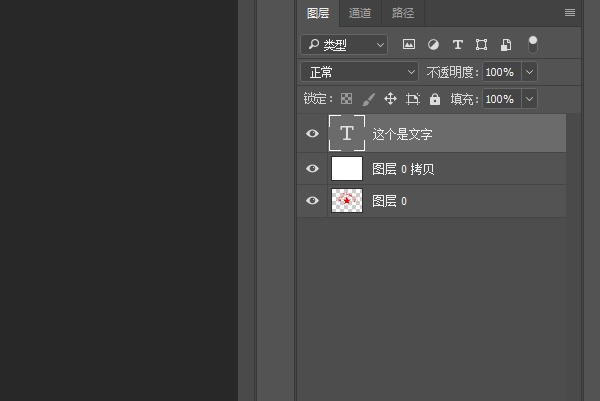Open the 类型 filter type dropdown
Viewport: 600px width, 401px height.
pos(344,45)
